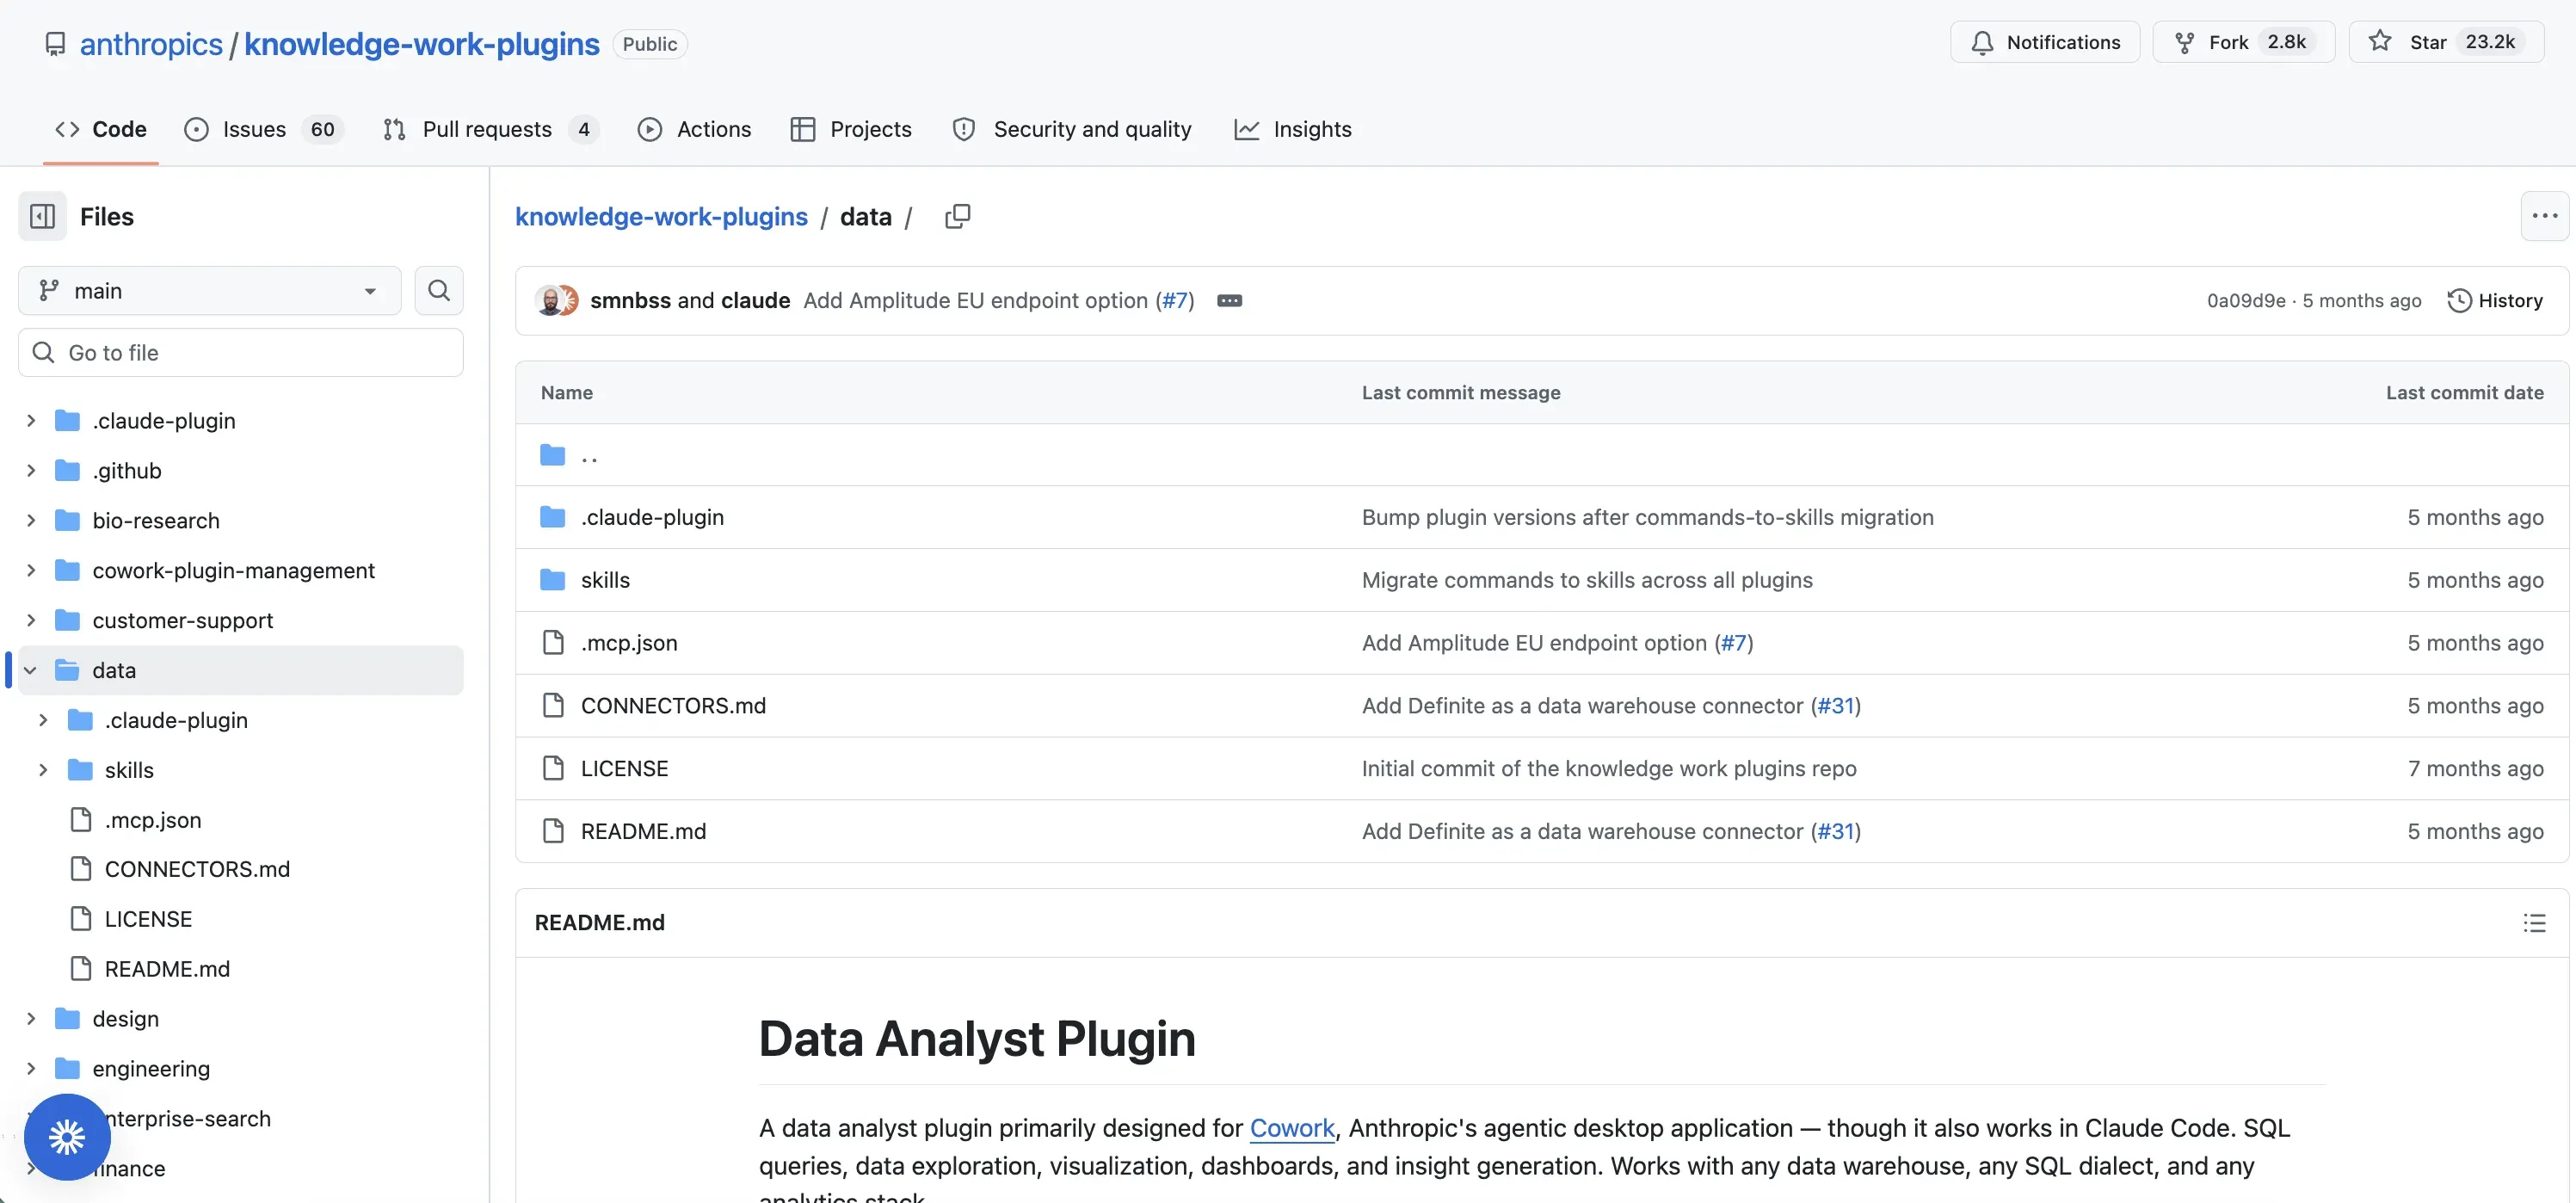Click the search files magnifier button

pos(438,290)
